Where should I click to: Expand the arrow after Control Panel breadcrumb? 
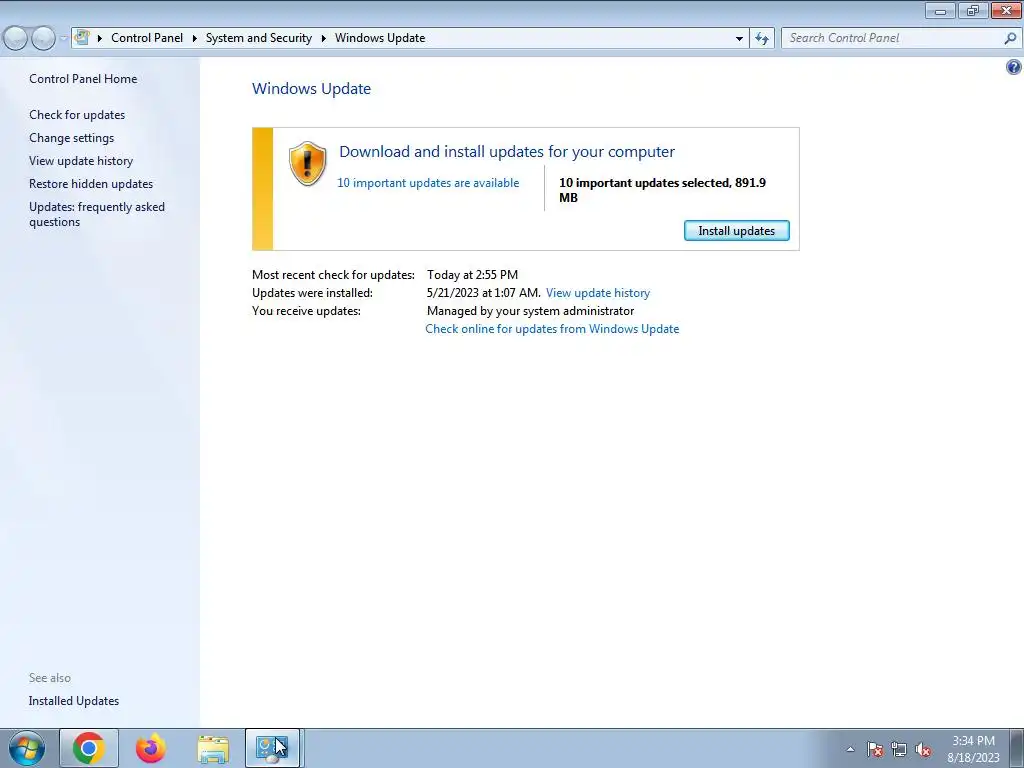(195, 38)
